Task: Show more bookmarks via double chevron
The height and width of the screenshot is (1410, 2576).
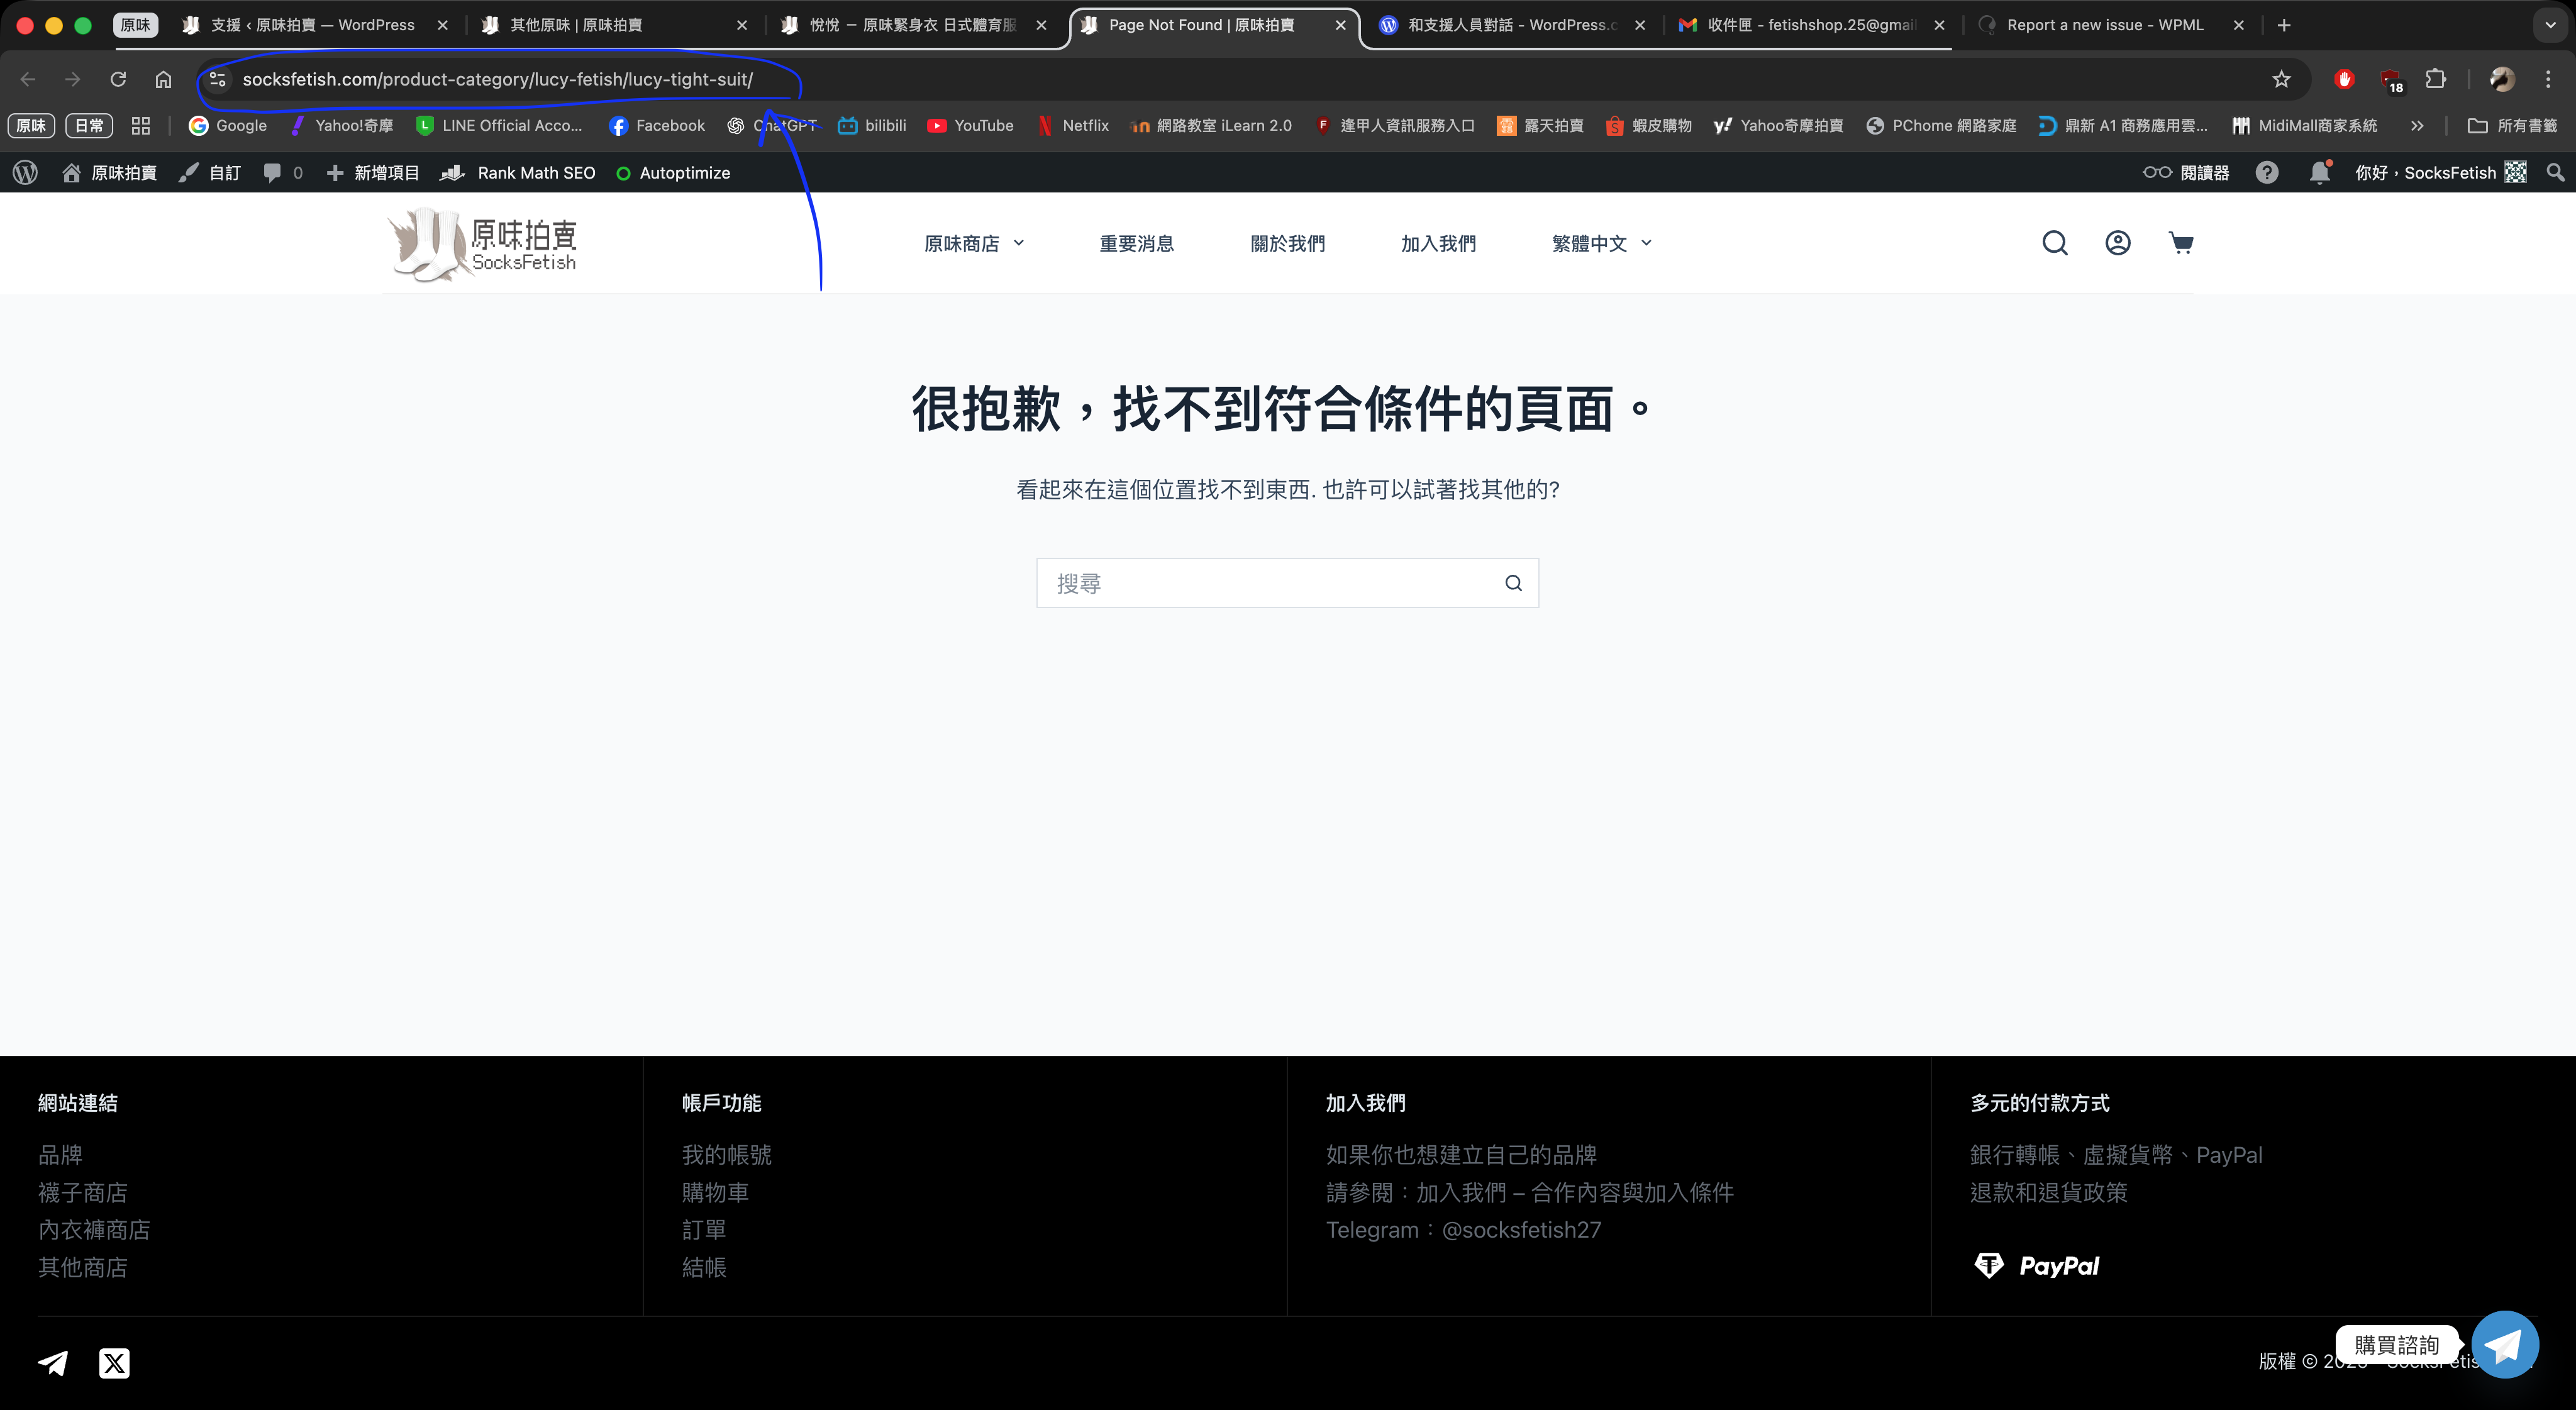Action: coord(2417,126)
